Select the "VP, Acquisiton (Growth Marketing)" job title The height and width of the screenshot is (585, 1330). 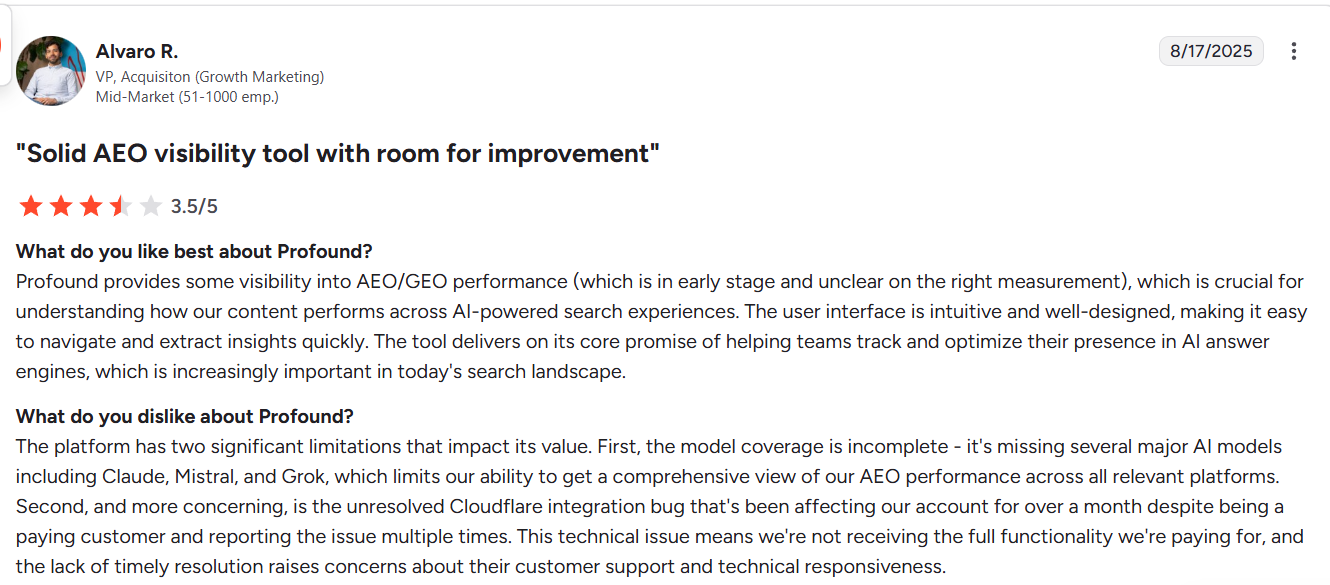[210, 77]
